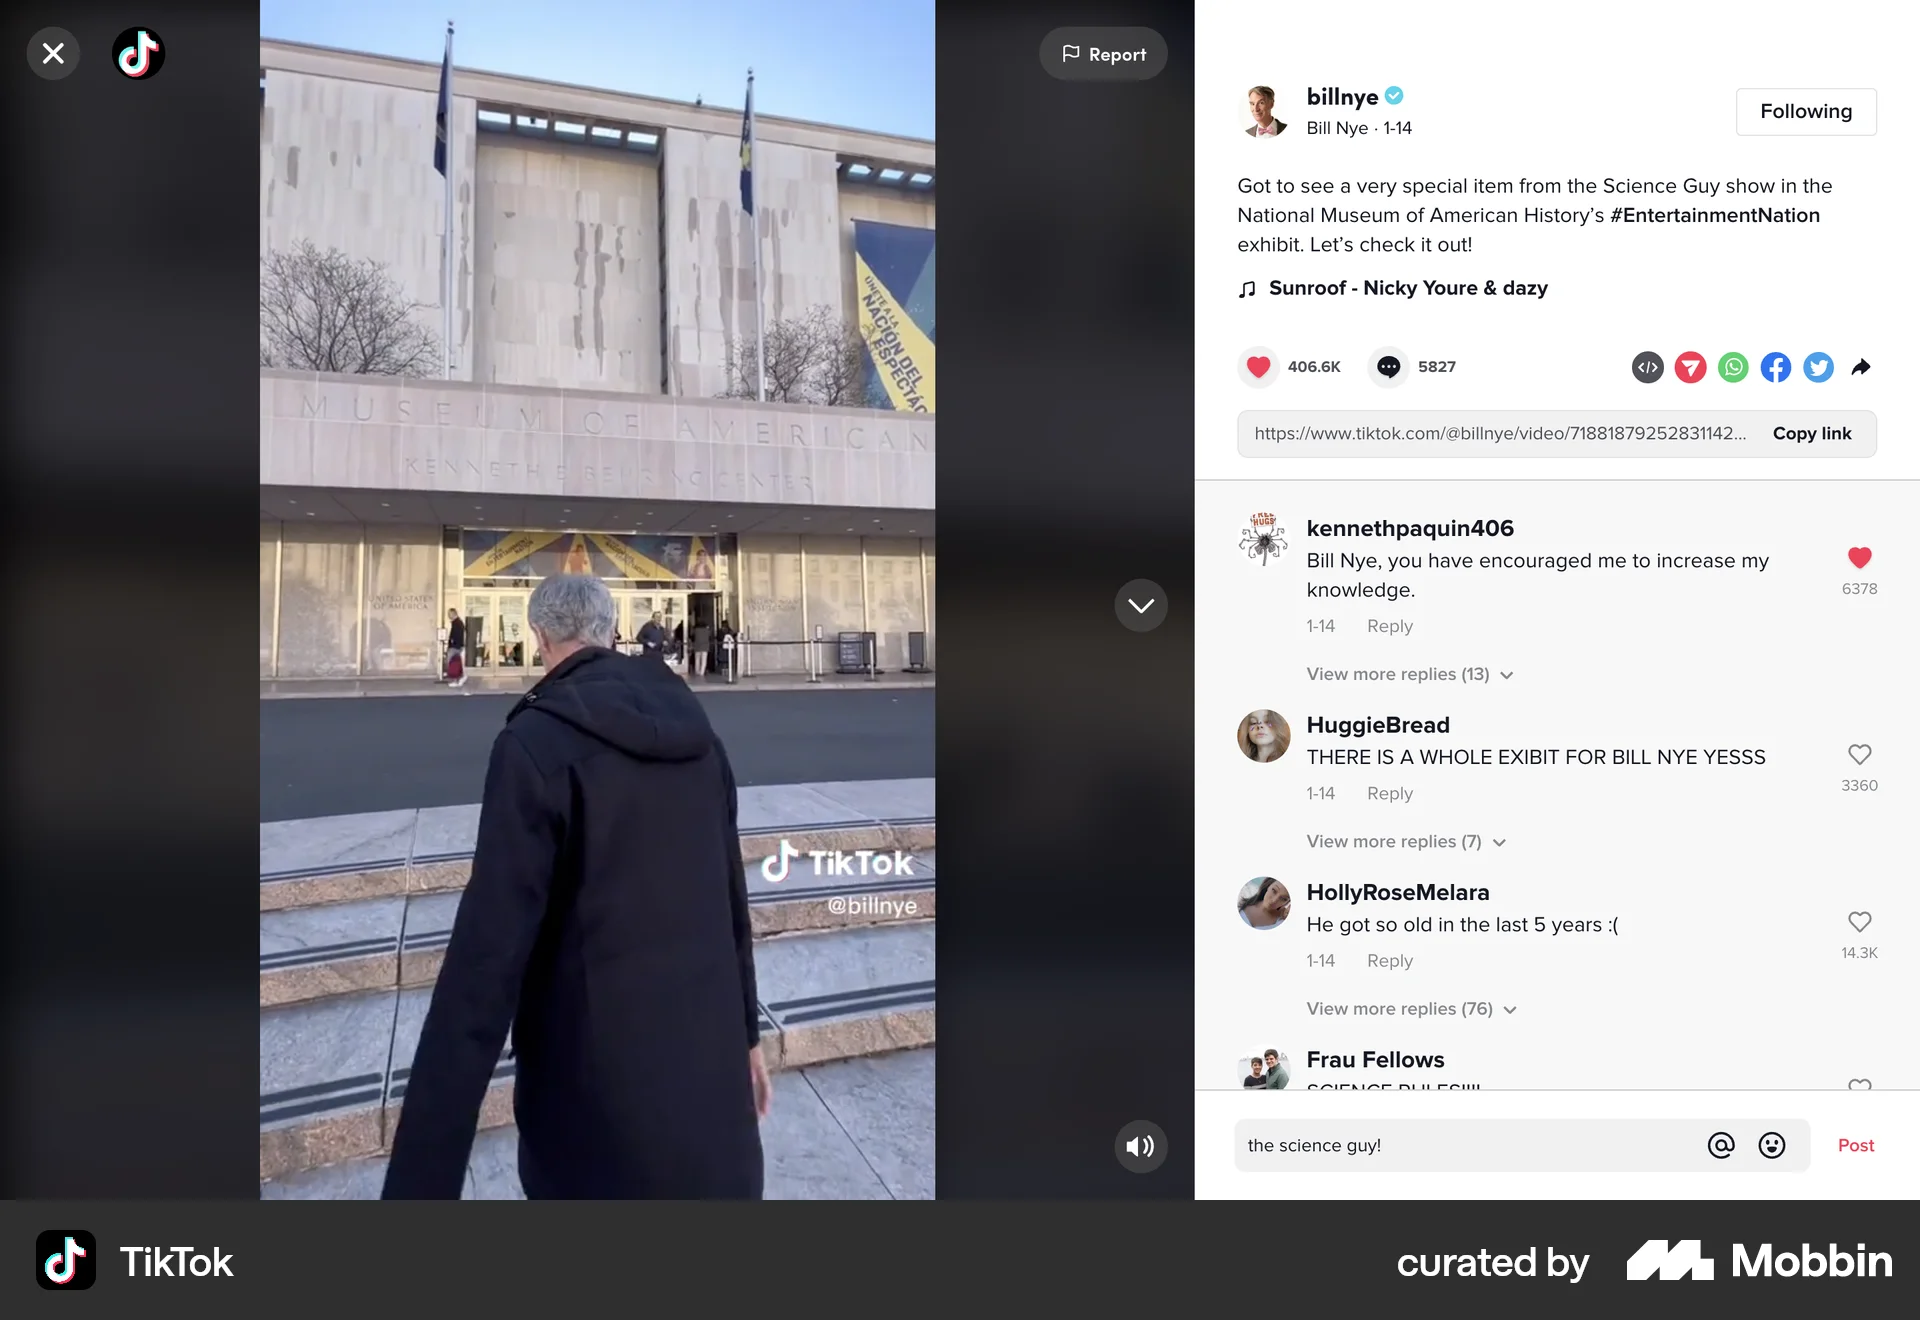Unfollow Bill Nye via the Following button
The image size is (1920, 1320).
[1806, 111]
